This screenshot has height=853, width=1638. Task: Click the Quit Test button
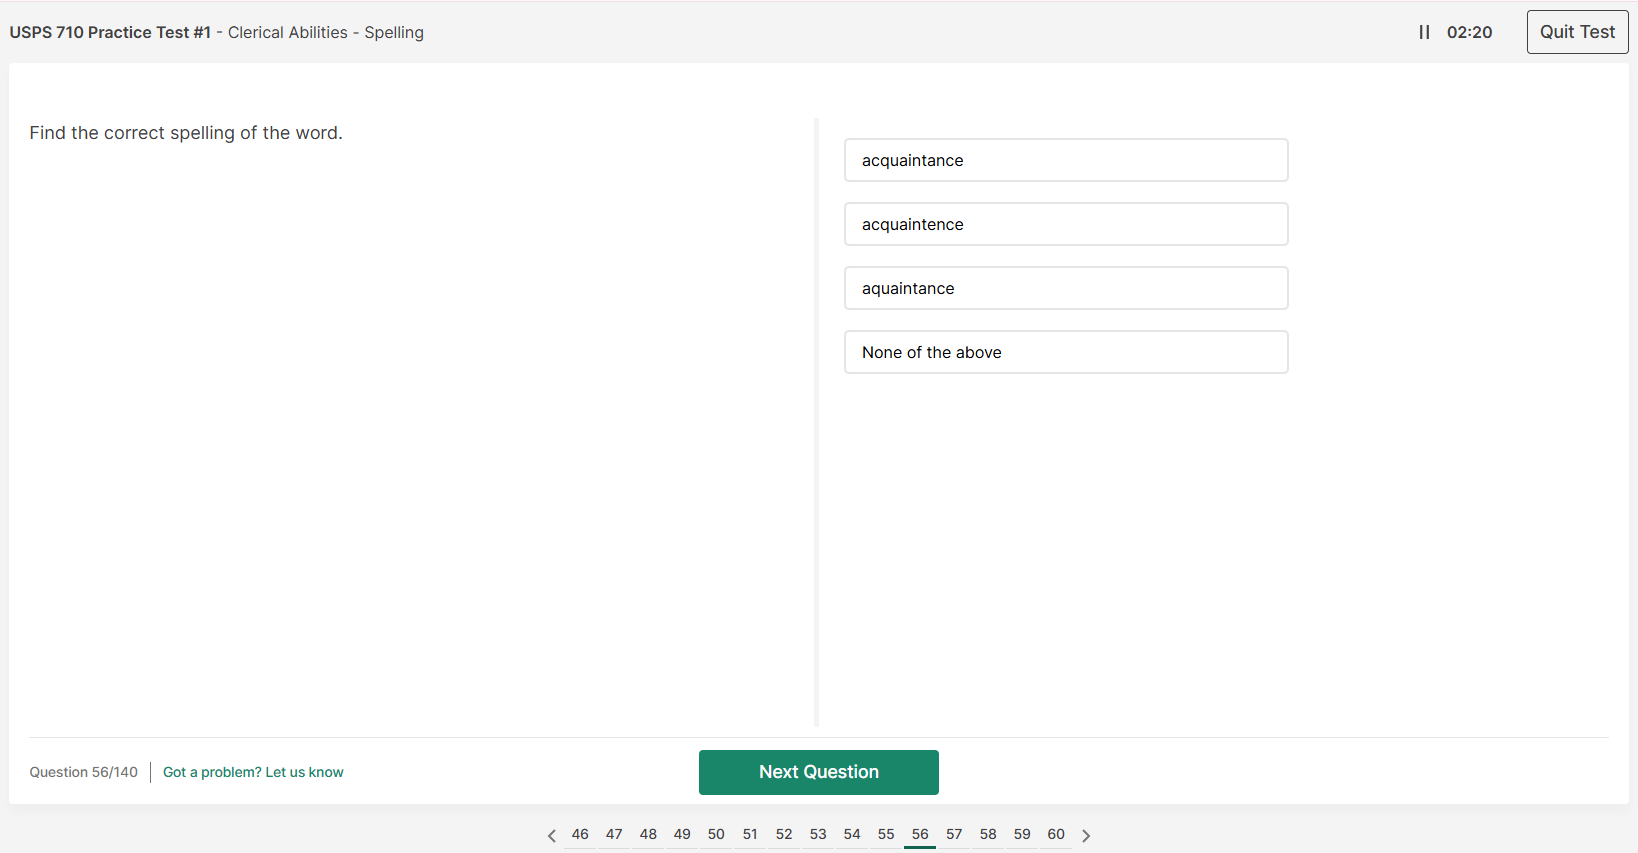pos(1576,32)
